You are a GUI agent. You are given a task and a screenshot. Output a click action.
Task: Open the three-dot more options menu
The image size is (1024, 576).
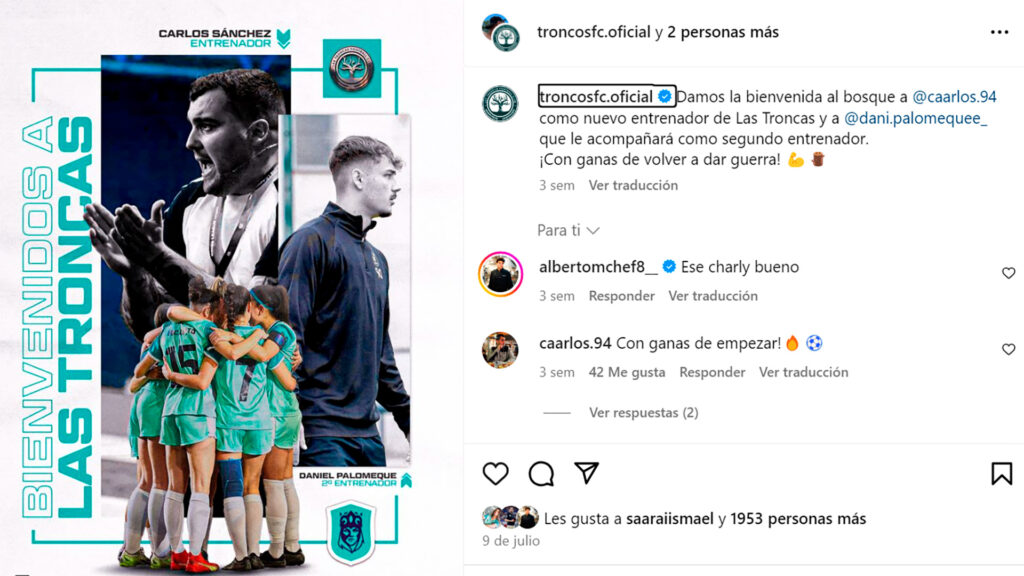click(999, 32)
